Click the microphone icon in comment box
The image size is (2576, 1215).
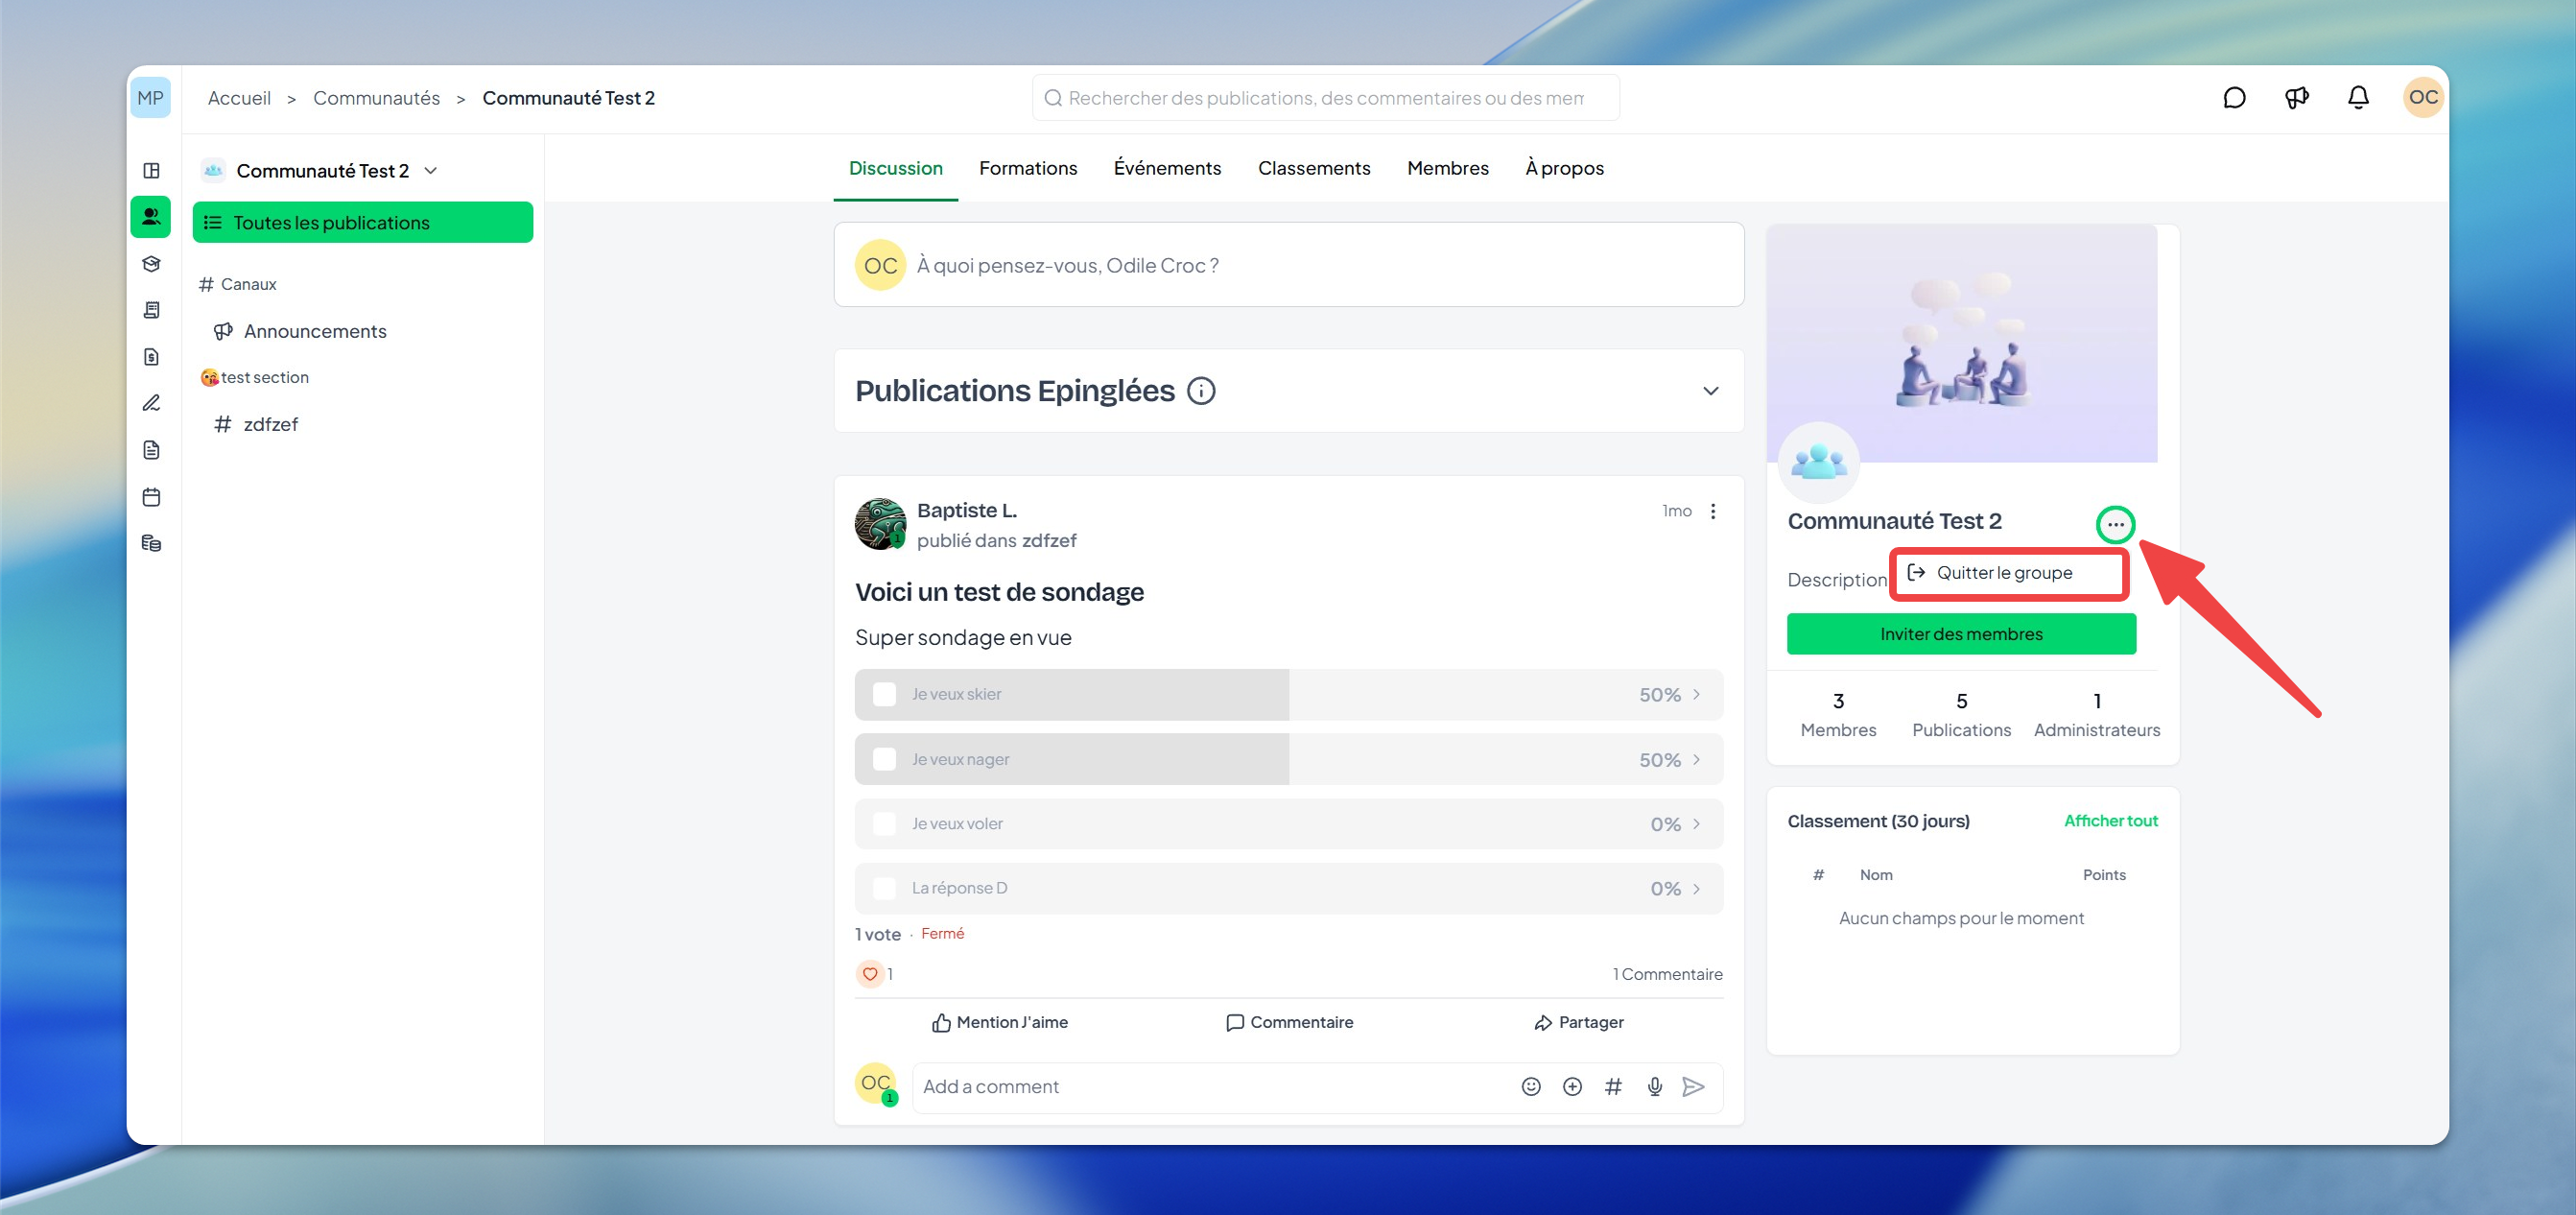pos(1654,1087)
